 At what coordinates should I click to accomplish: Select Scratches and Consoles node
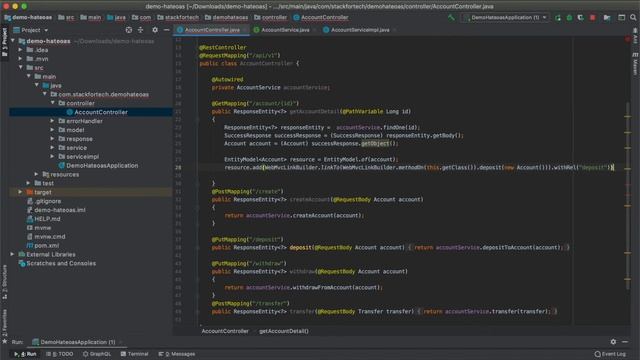click(57, 263)
